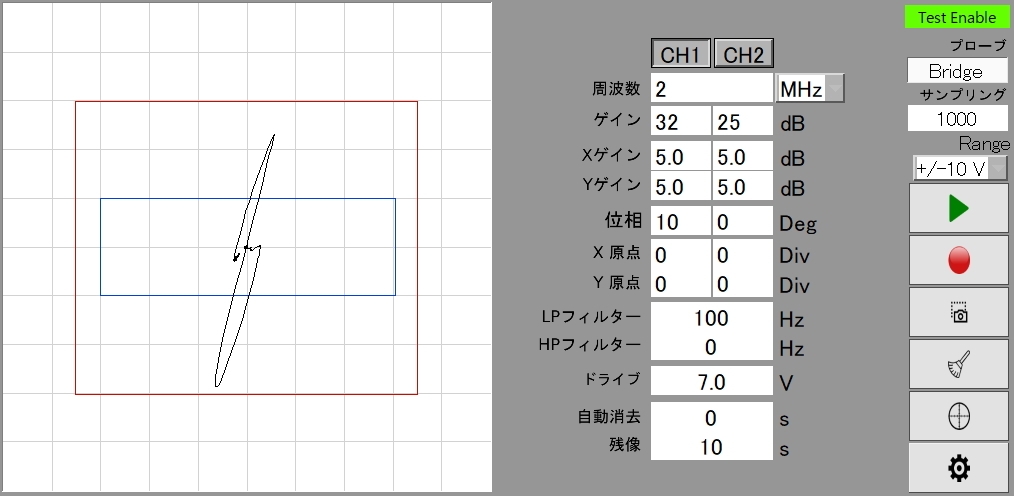Switch to the CH2 channel tab
This screenshot has width=1014, height=496.
[744, 54]
